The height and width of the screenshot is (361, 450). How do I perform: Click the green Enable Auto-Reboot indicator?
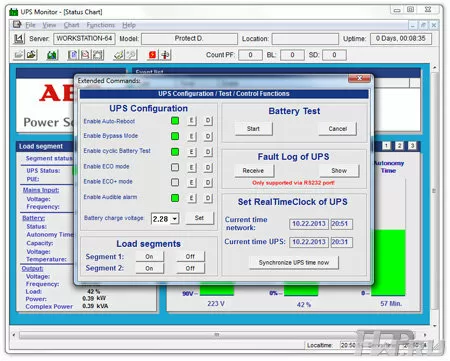point(175,121)
